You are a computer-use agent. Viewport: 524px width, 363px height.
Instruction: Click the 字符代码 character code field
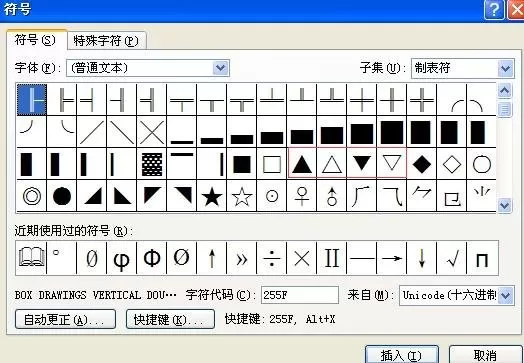coord(300,295)
